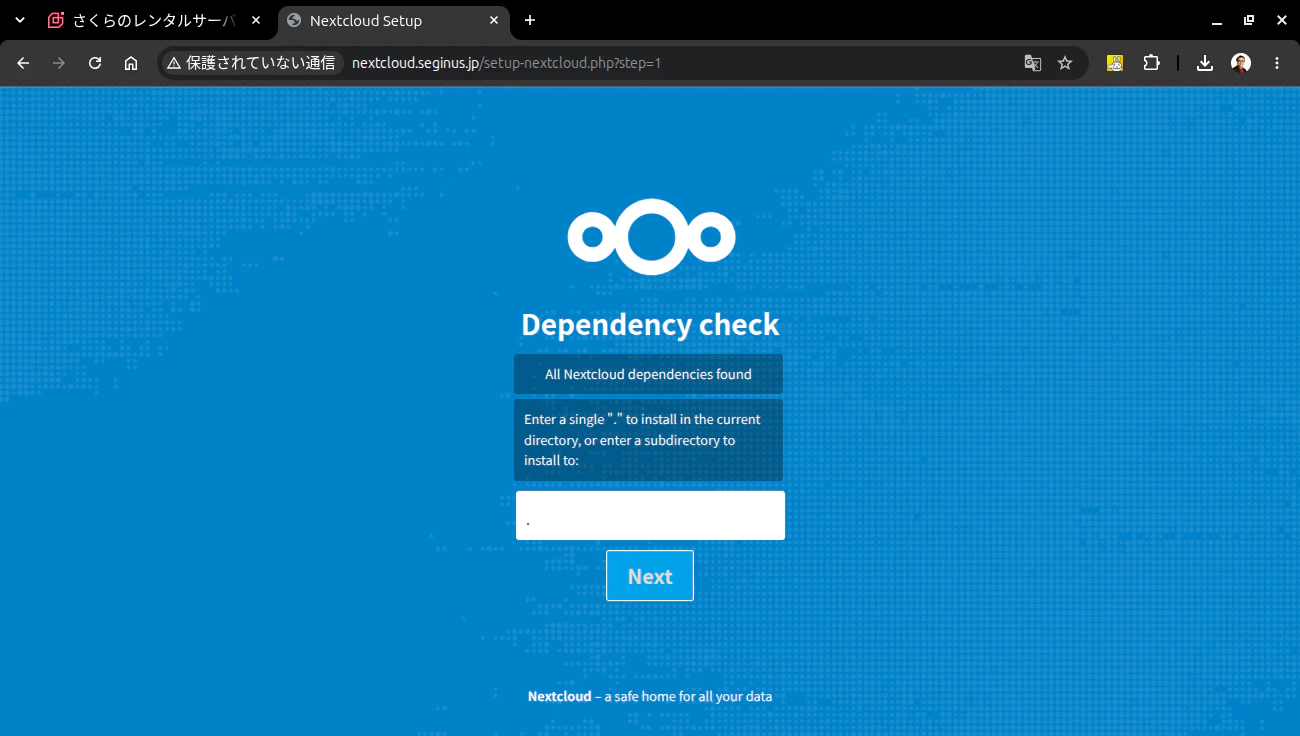The image size is (1300, 736).
Task: Close the Nextcloud Setup tab
Action: coord(493,20)
